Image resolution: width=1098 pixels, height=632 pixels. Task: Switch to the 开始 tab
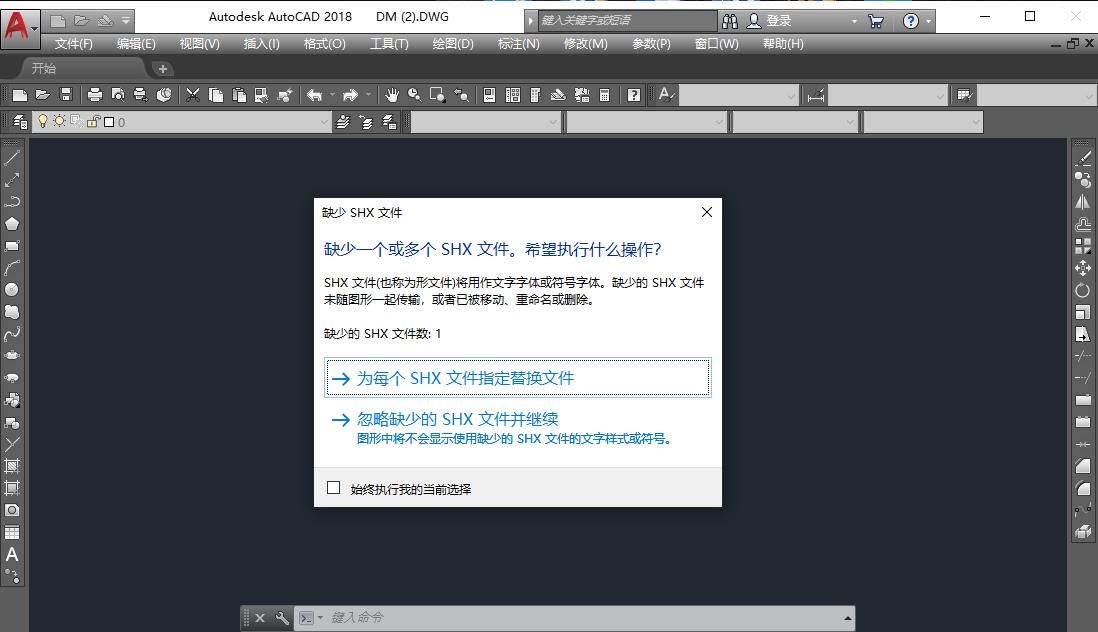click(x=42, y=68)
